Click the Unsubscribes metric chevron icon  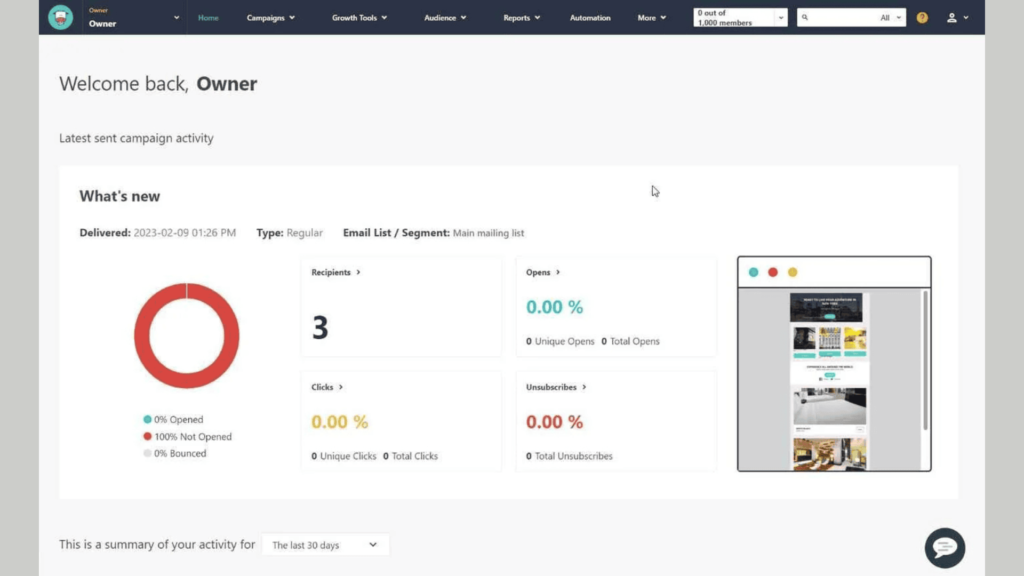[584, 386]
